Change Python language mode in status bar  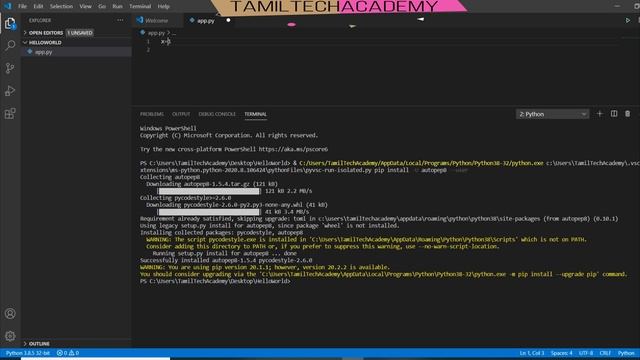pos(626,353)
